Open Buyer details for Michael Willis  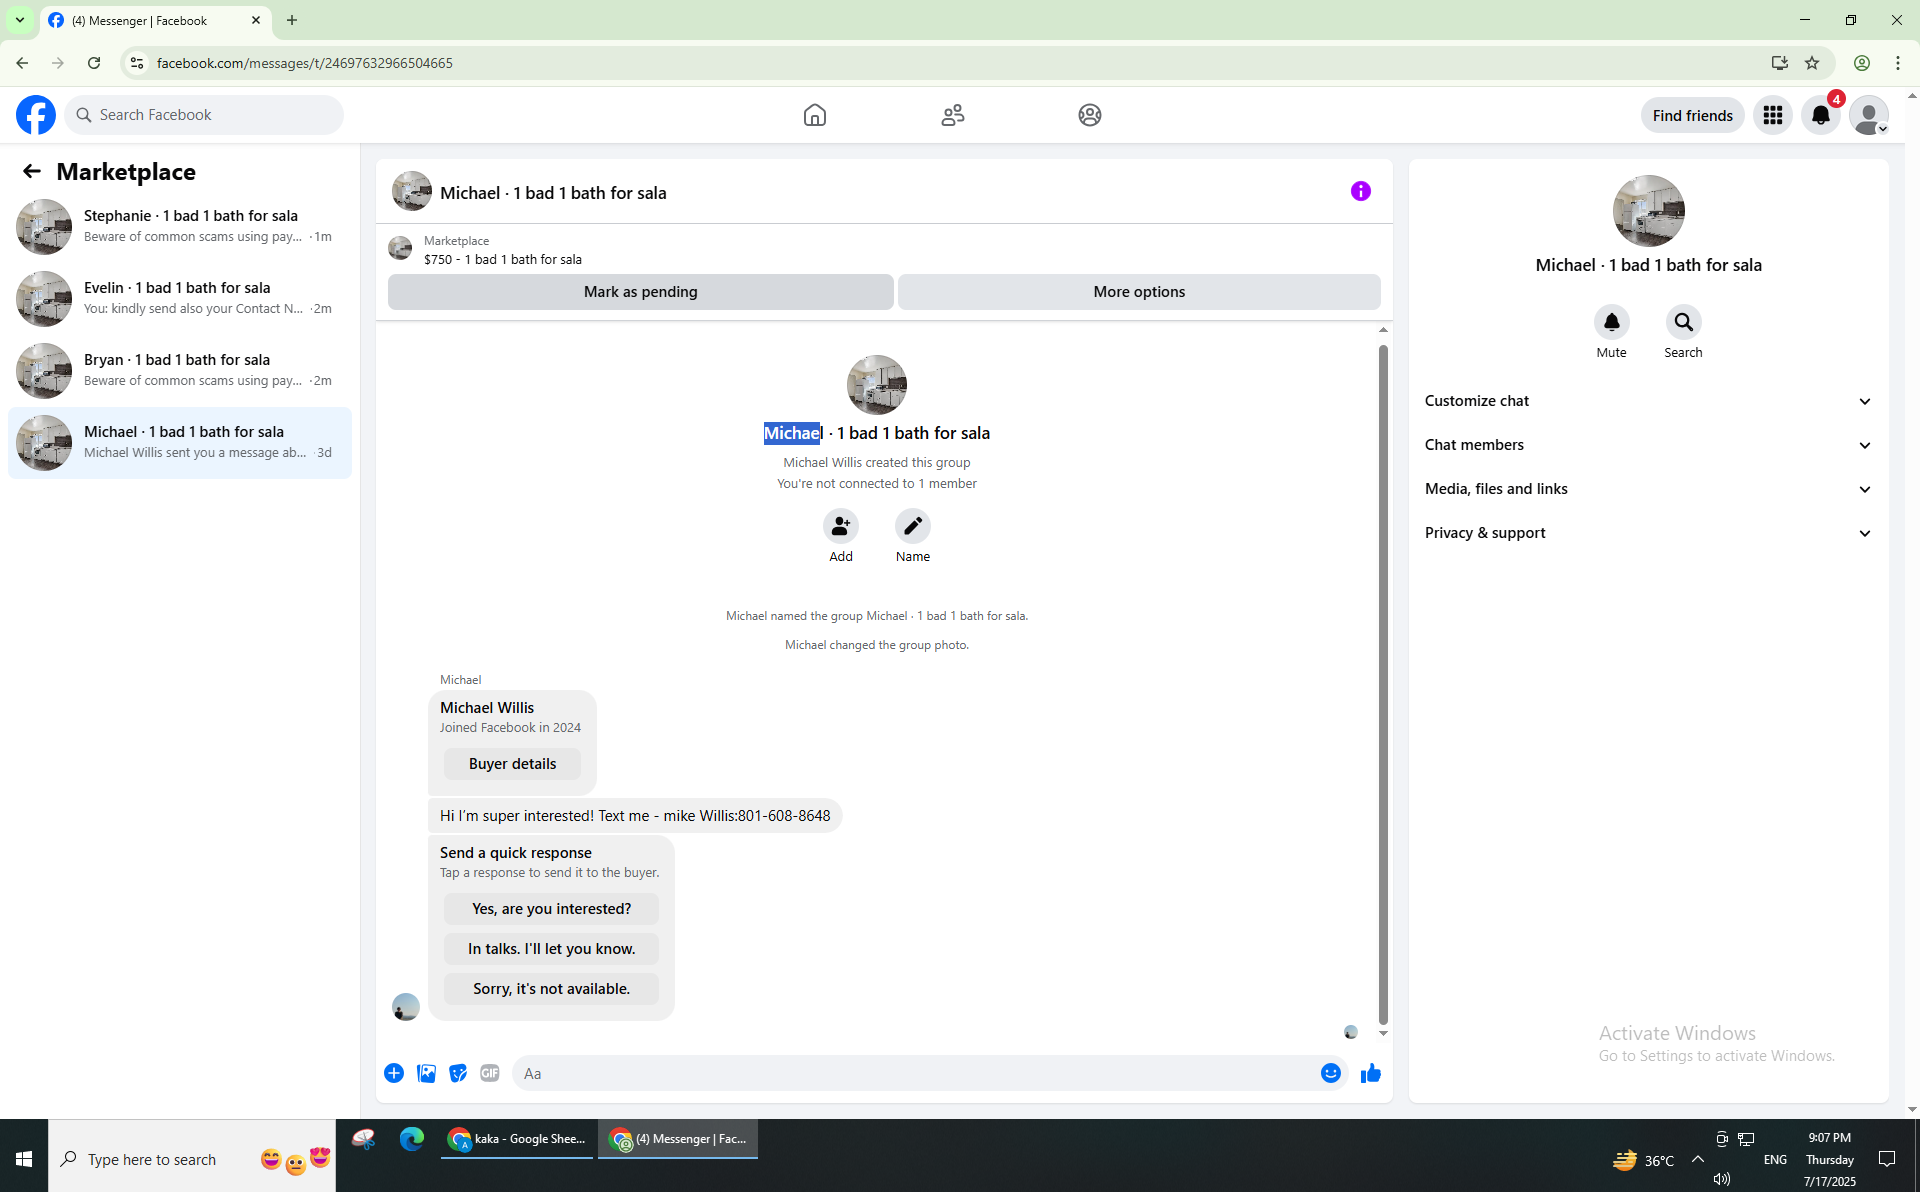coord(512,764)
